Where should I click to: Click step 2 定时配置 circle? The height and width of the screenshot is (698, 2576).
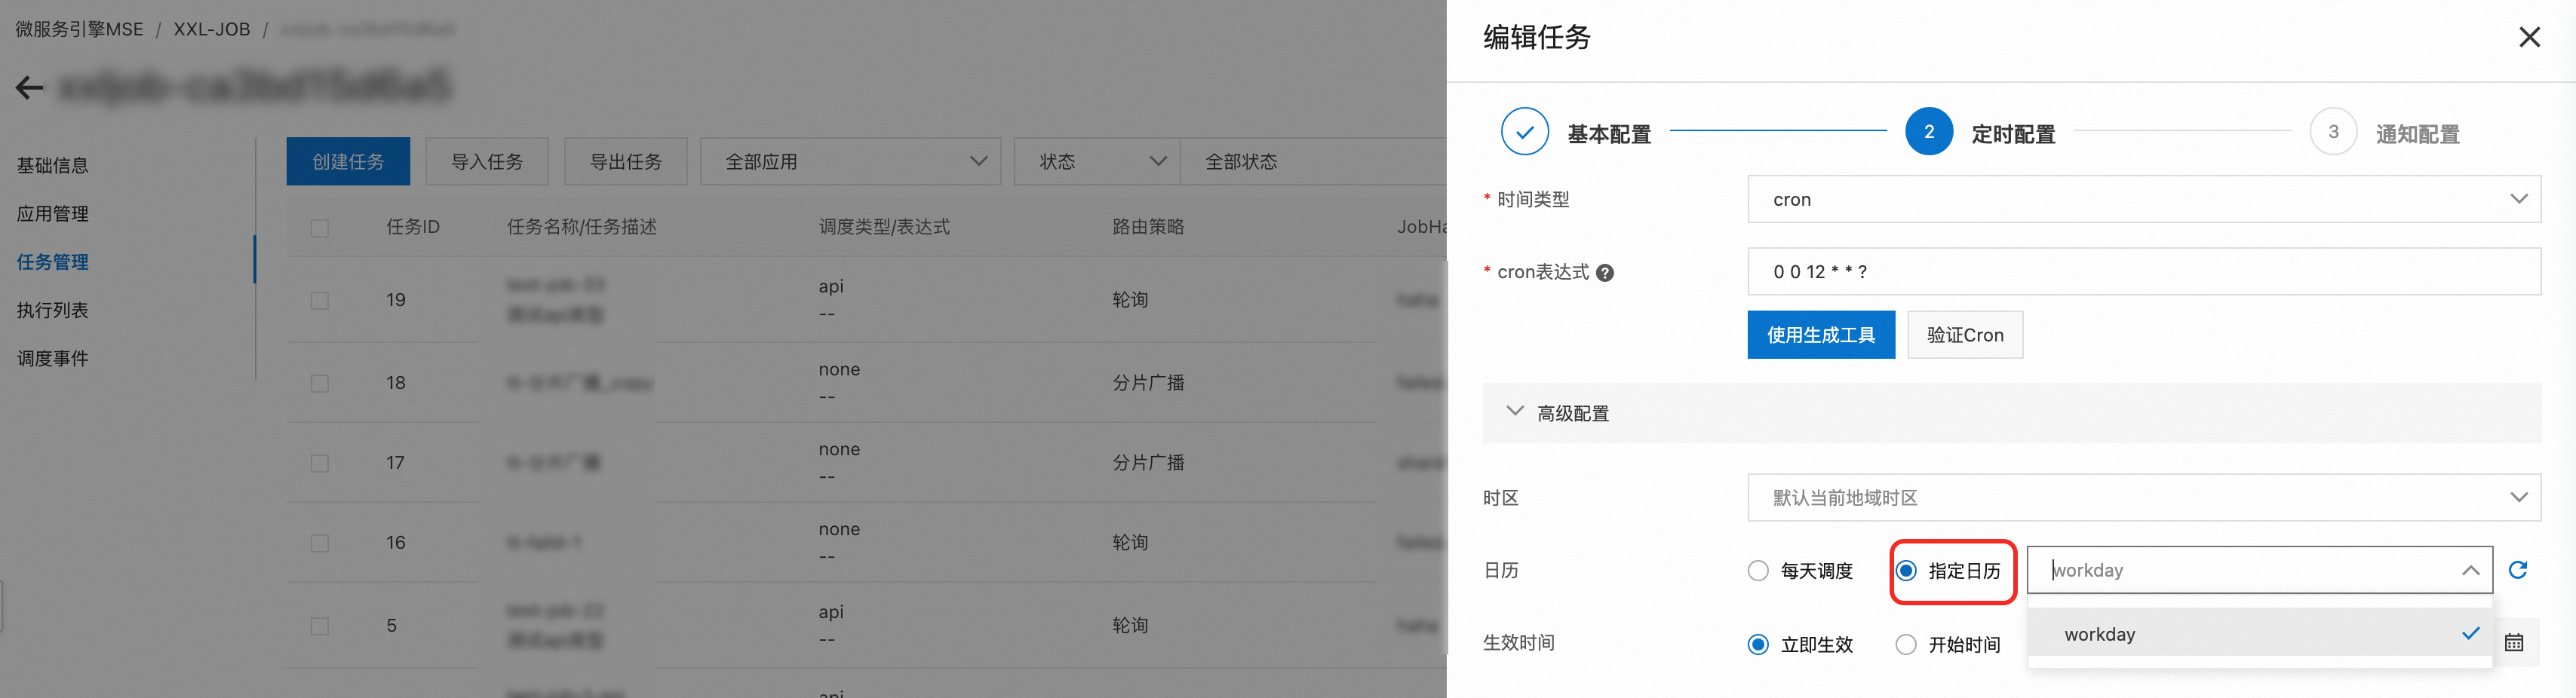pos(1929,132)
